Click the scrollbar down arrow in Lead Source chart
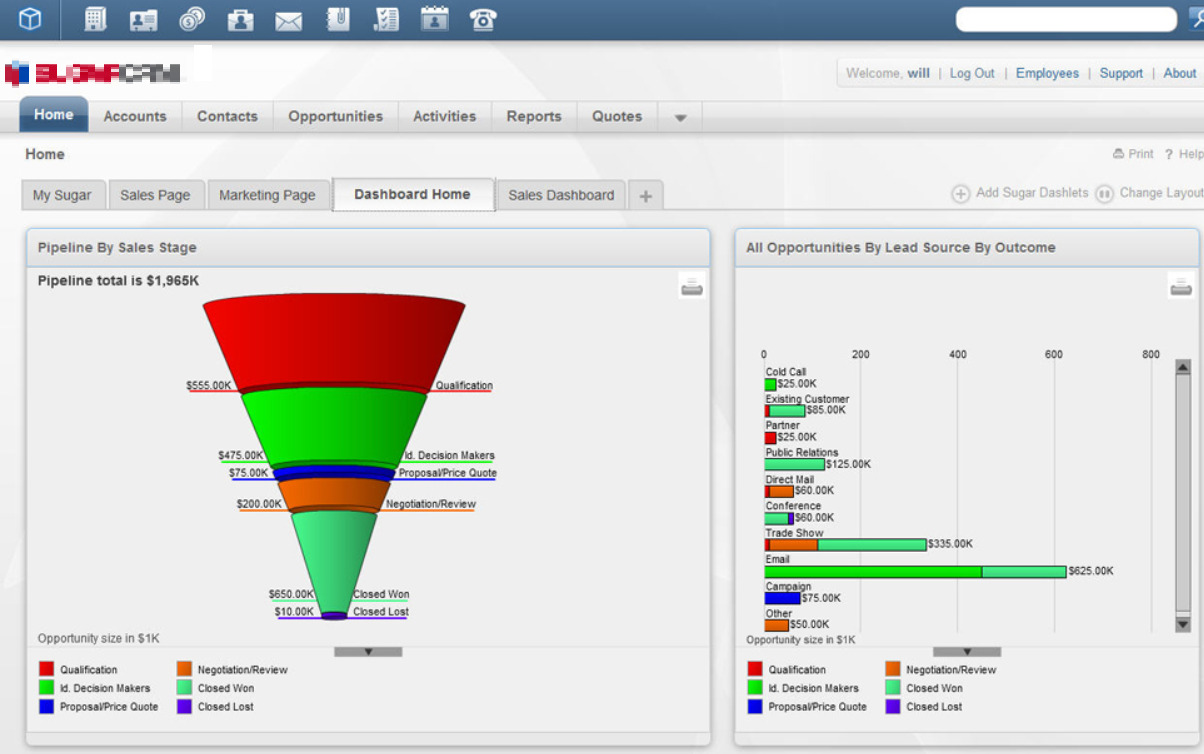The height and width of the screenshot is (754, 1204). click(x=1183, y=624)
